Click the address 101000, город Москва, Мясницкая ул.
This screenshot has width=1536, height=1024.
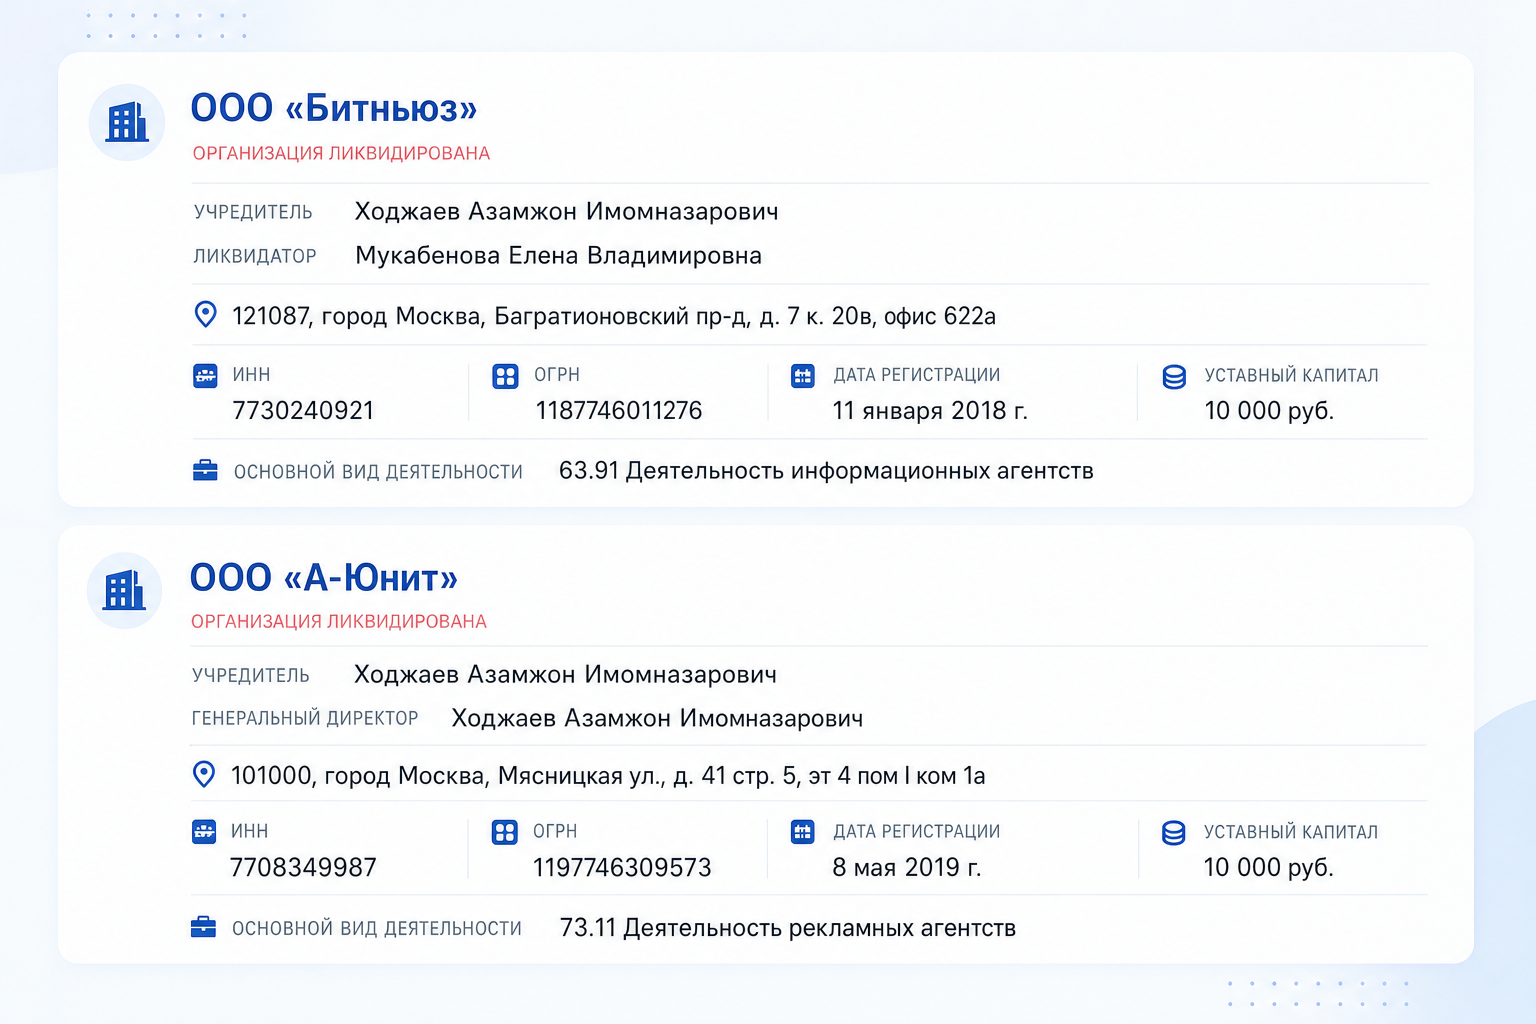tap(608, 776)
